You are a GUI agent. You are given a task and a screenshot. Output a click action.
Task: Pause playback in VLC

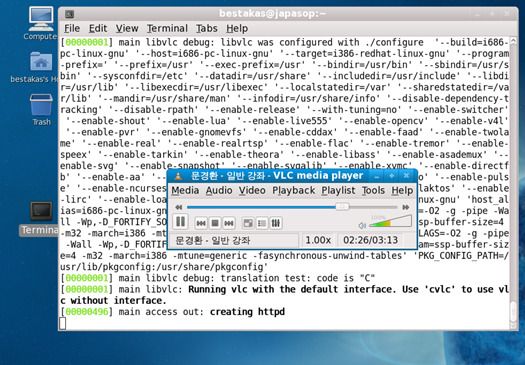click(x=180, y=222)
